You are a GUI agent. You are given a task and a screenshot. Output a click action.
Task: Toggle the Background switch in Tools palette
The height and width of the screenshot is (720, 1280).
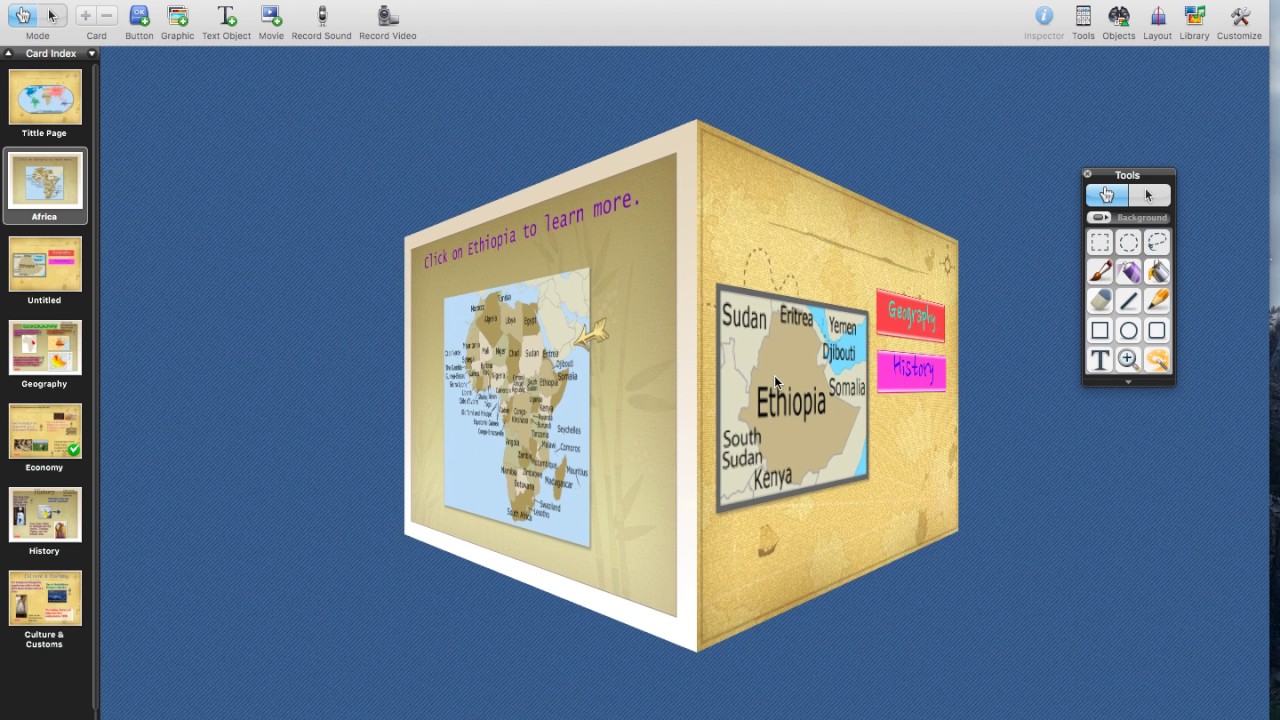(x=1099, y=217)
